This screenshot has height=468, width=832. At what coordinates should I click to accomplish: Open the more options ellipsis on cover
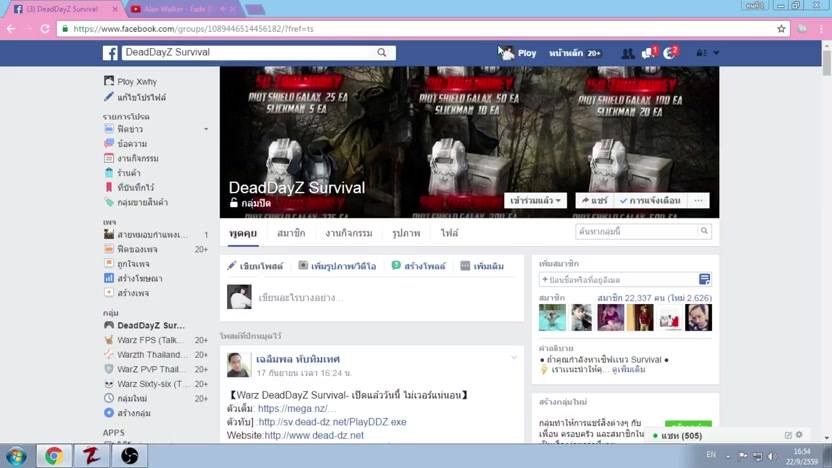[698, 201]
